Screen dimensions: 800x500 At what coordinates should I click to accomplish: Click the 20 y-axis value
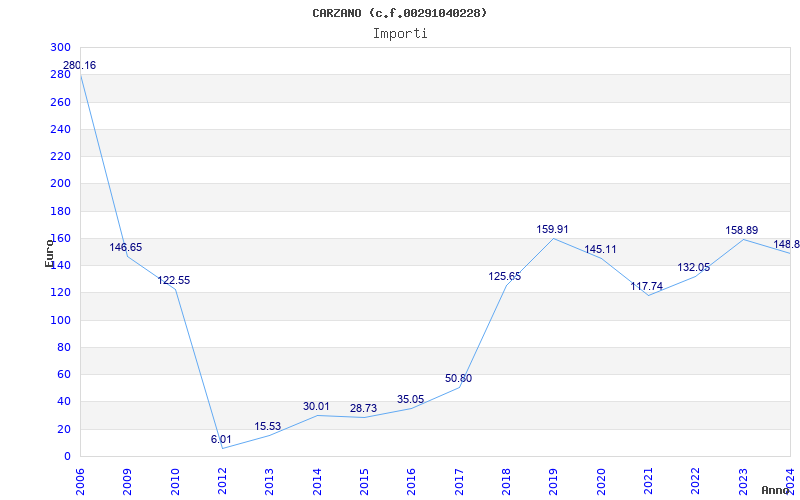63,429
